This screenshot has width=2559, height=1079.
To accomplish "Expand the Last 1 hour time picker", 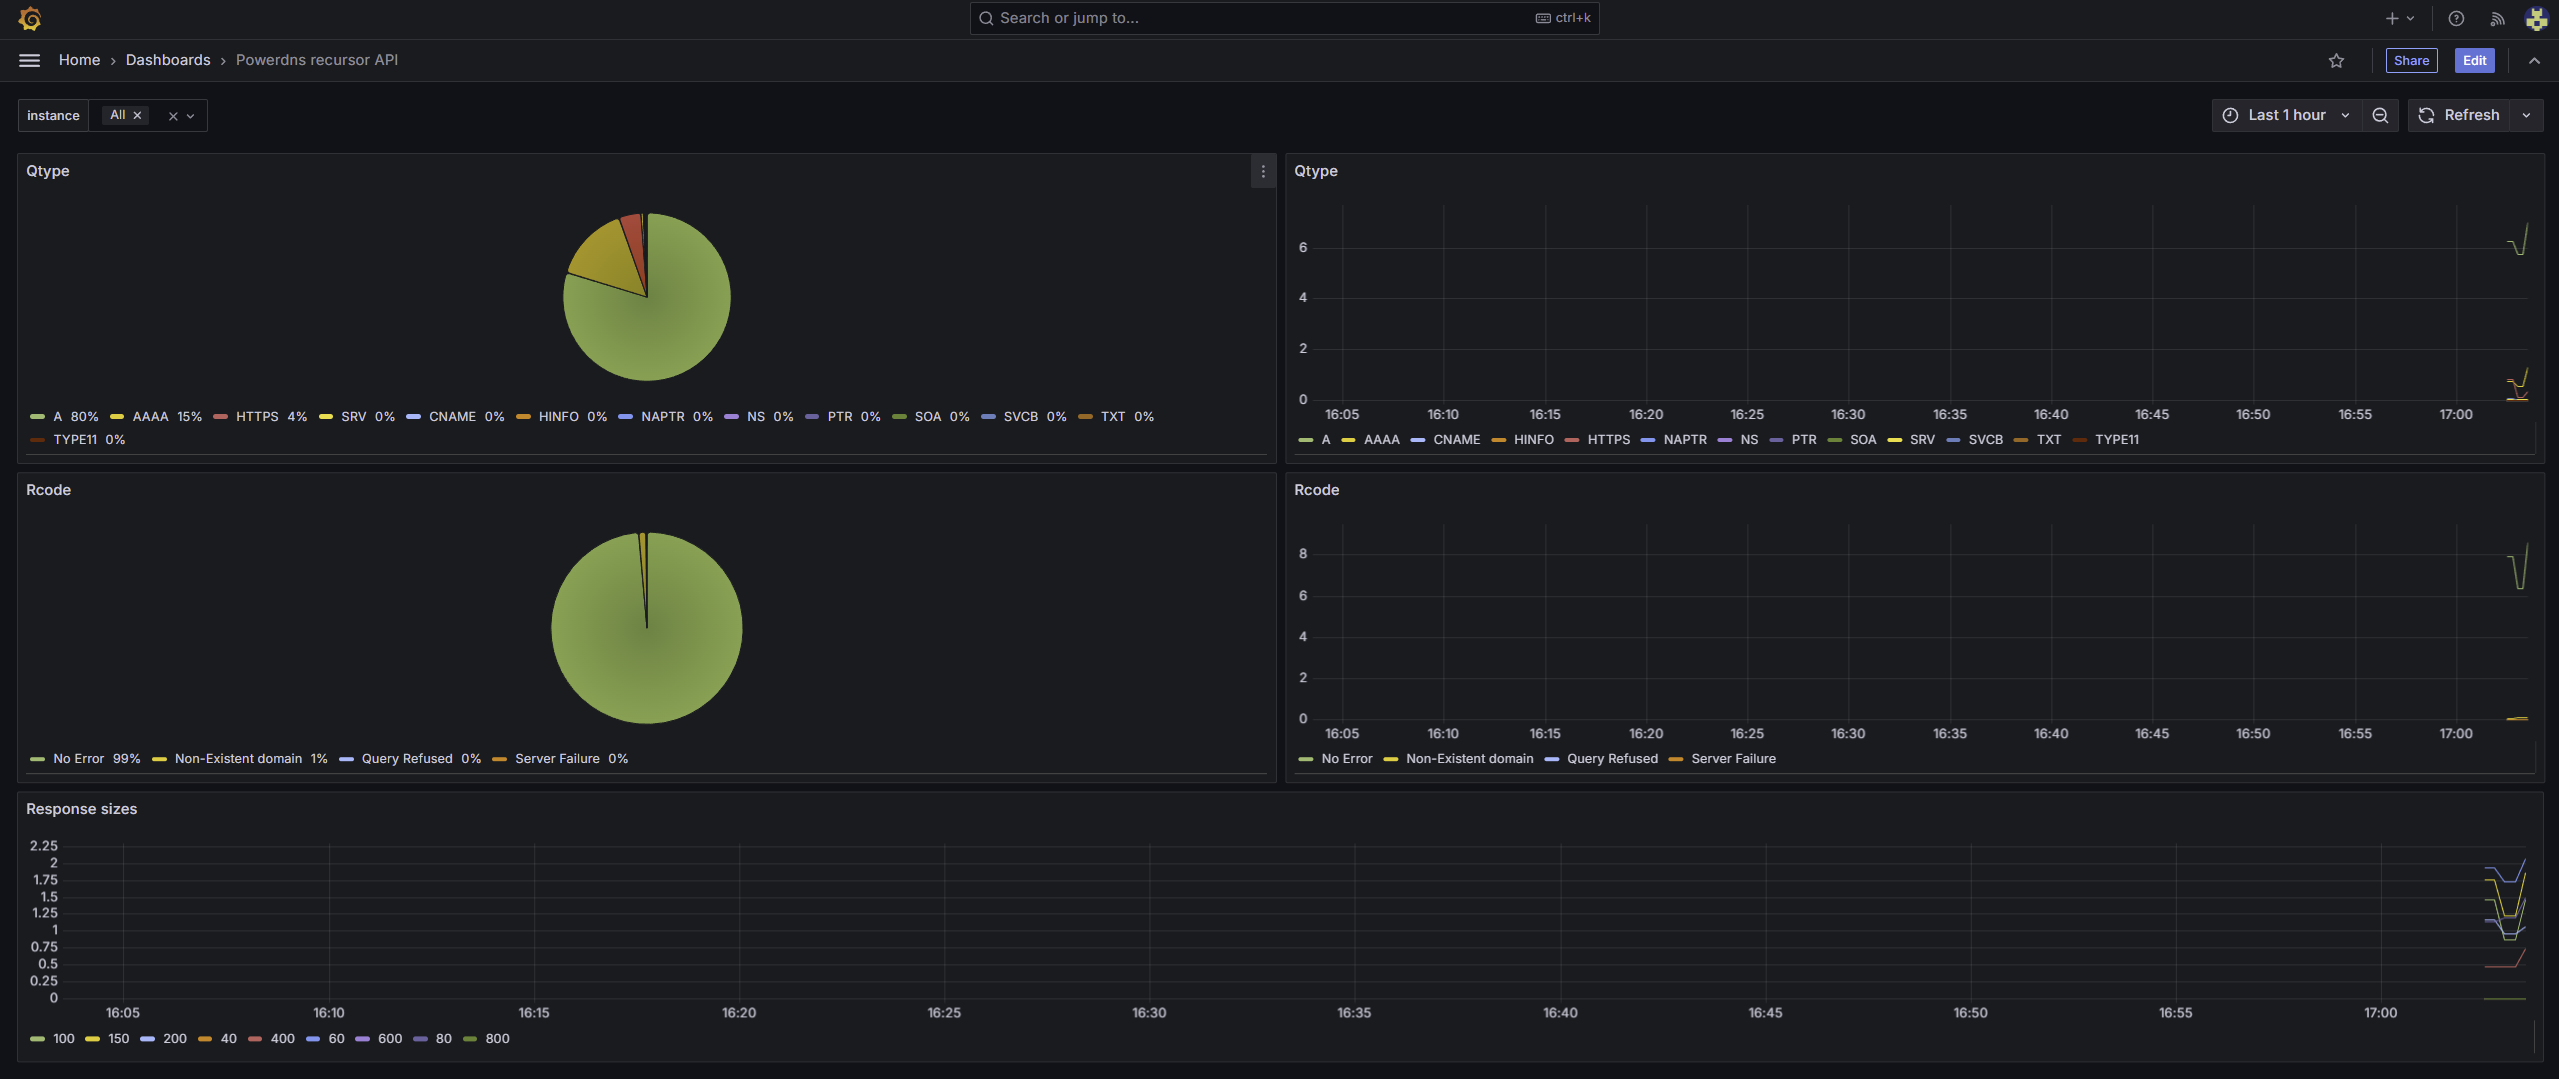I will tap(2286, 116).
